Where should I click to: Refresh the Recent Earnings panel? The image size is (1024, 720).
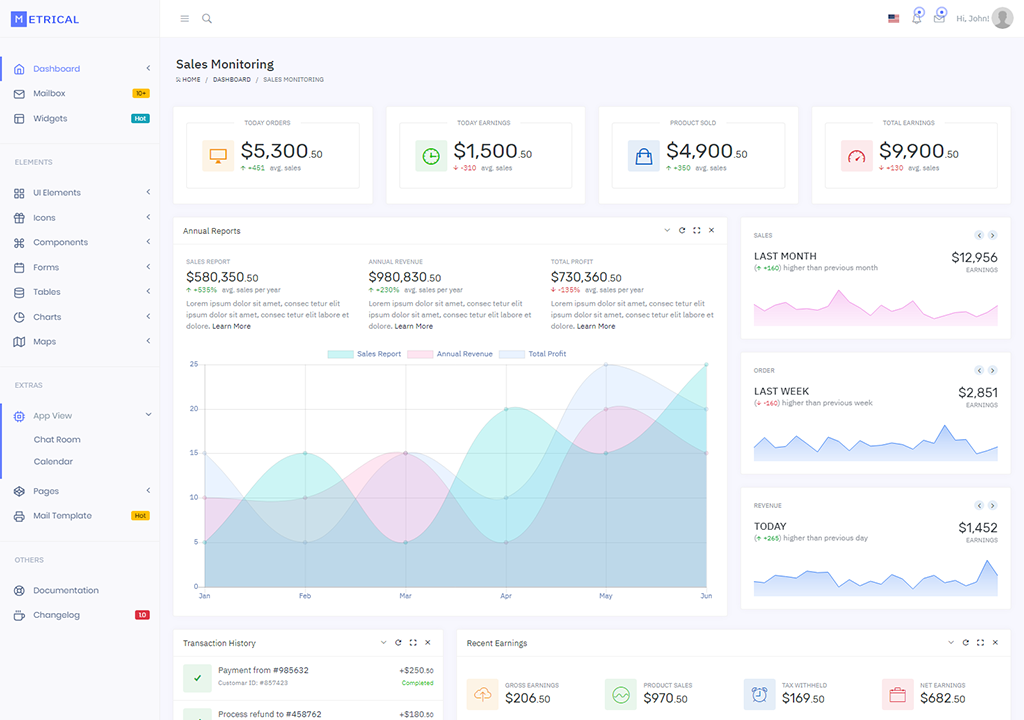966,643
